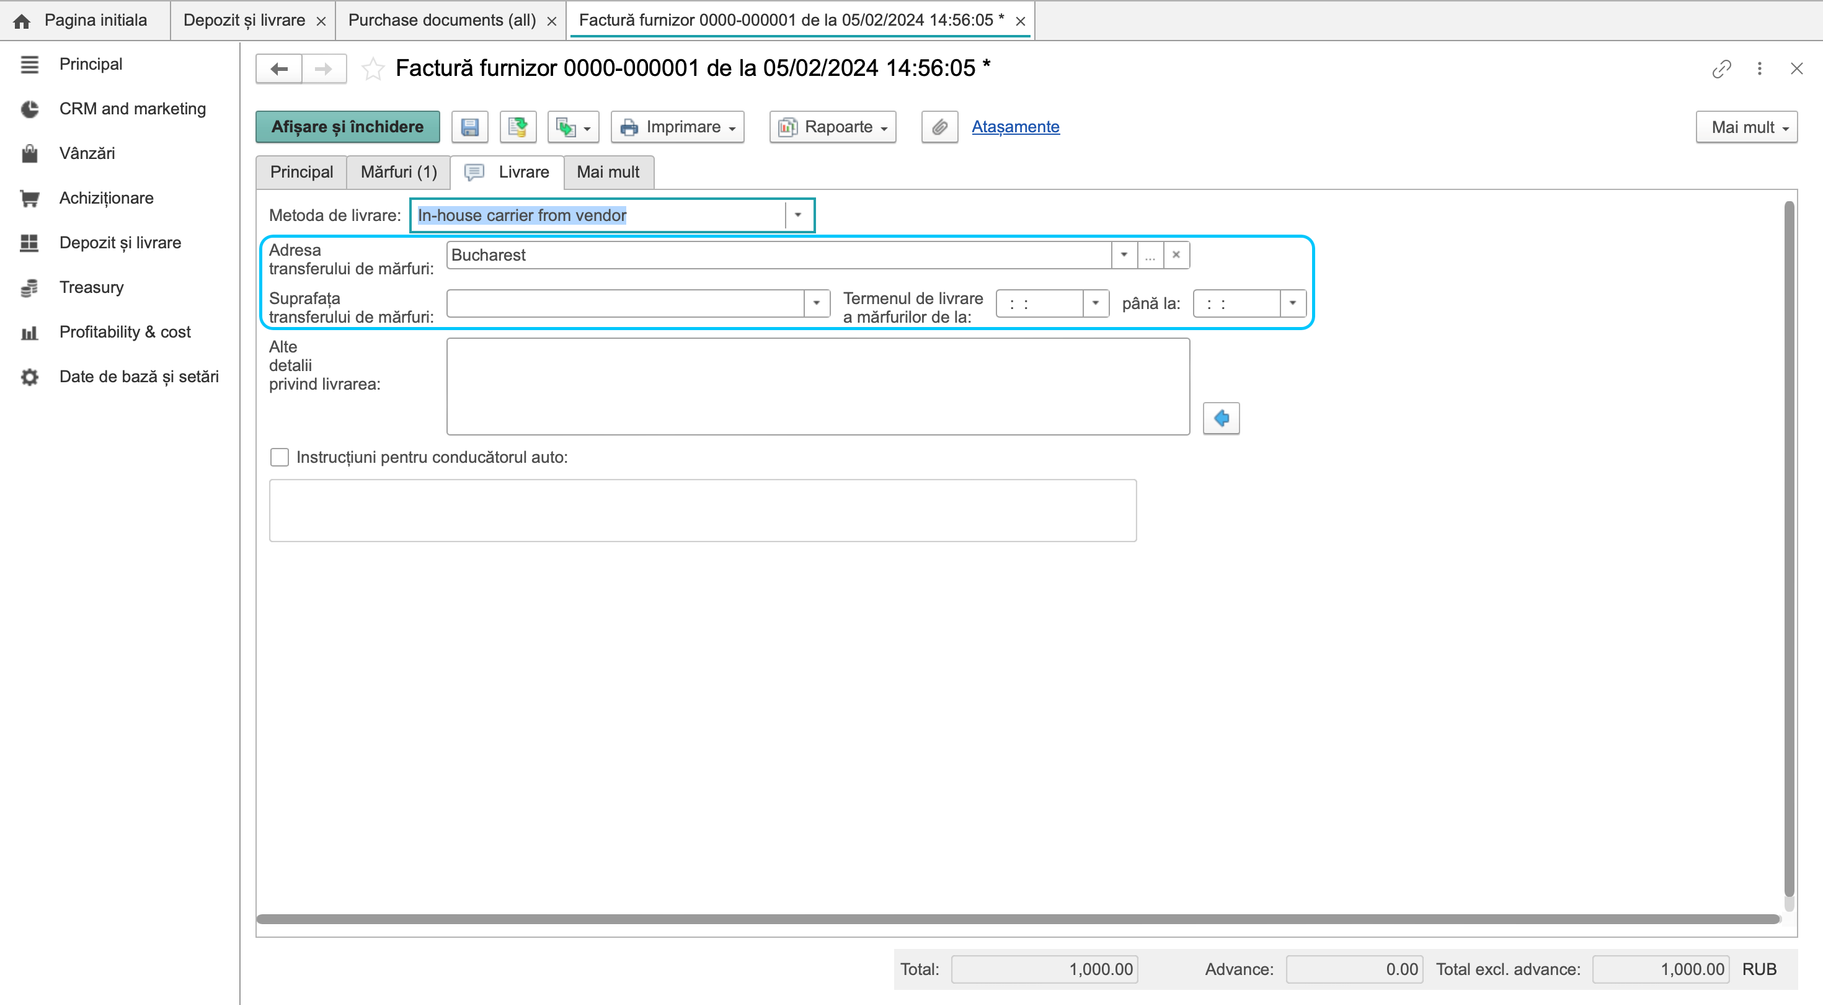
Task: Open the Rapoarte reports dropdown
Action: (x=833, y=127)
